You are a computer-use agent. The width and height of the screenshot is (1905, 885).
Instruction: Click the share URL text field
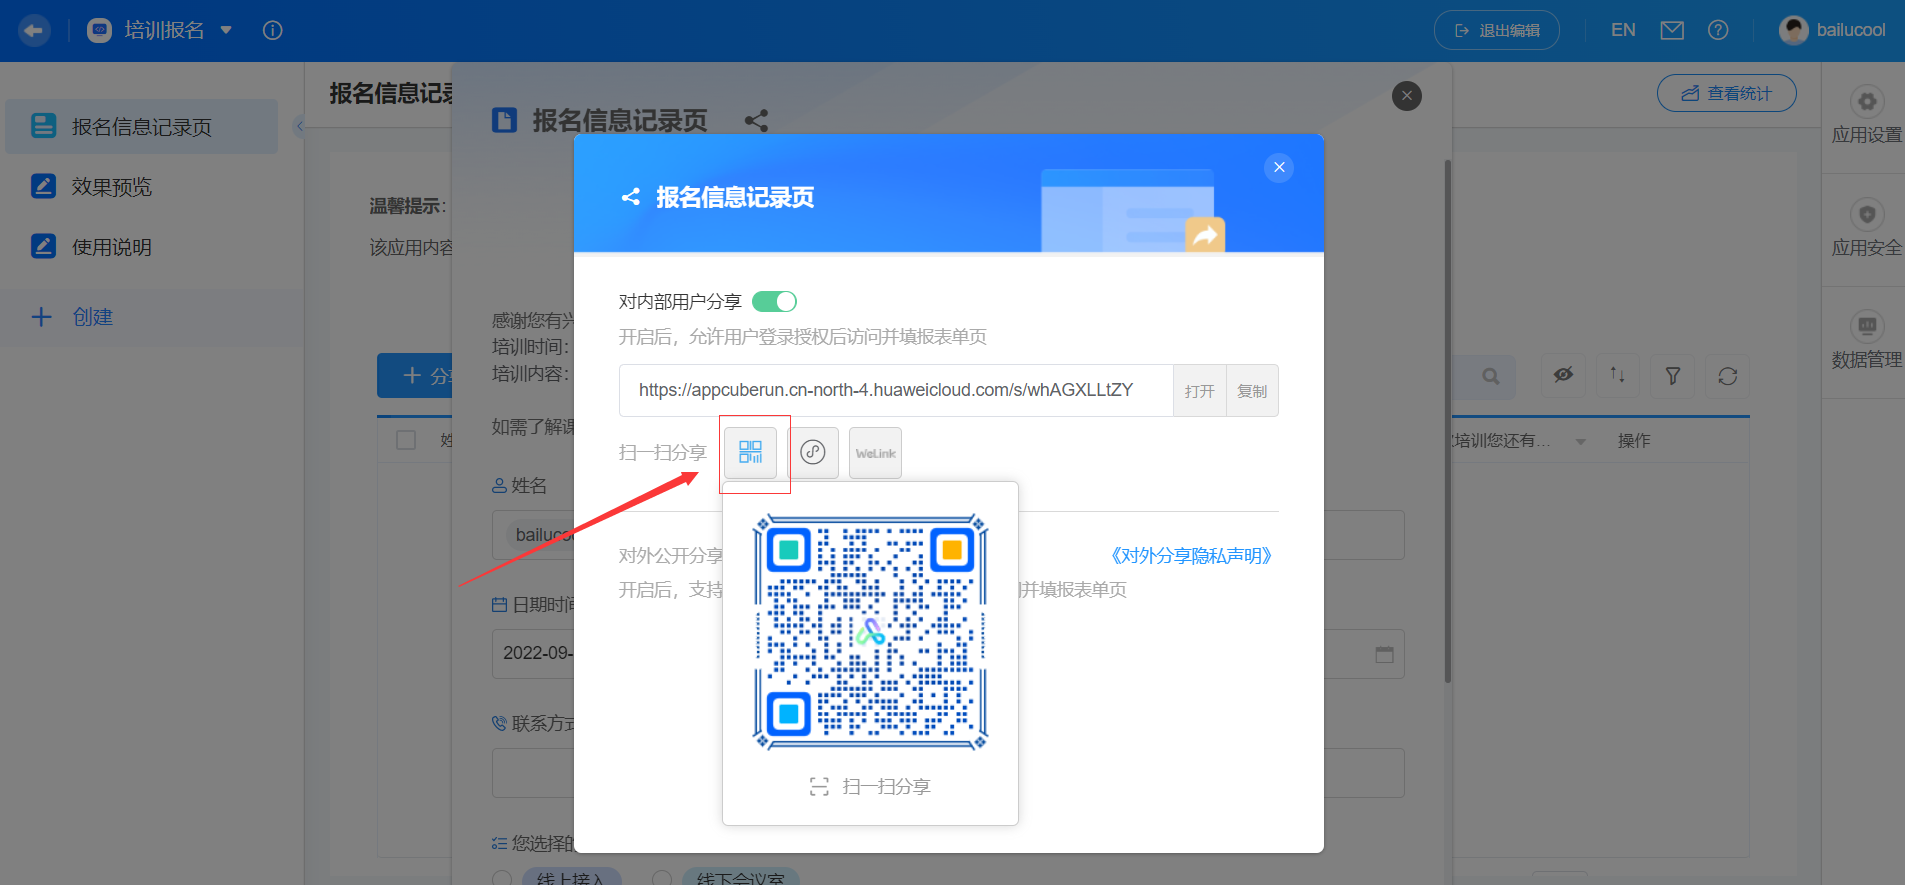(x=896, y=390)
